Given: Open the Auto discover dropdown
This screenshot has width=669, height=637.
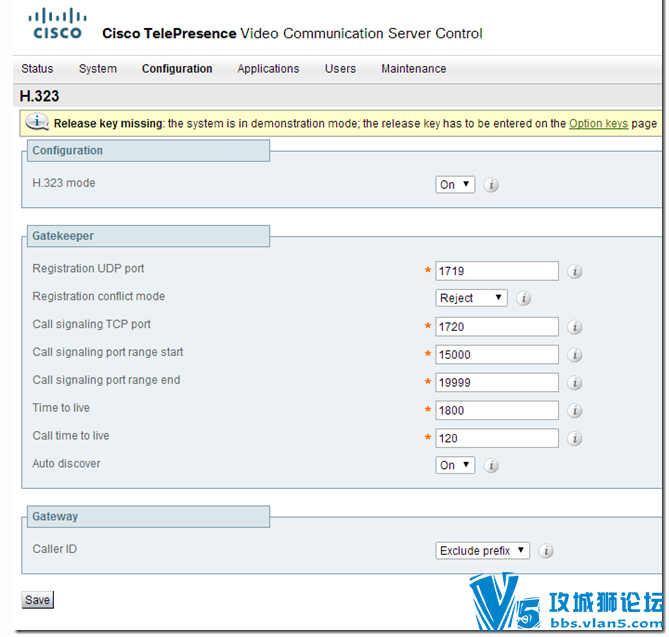Looking at the screenshot, I should (455, 465).
